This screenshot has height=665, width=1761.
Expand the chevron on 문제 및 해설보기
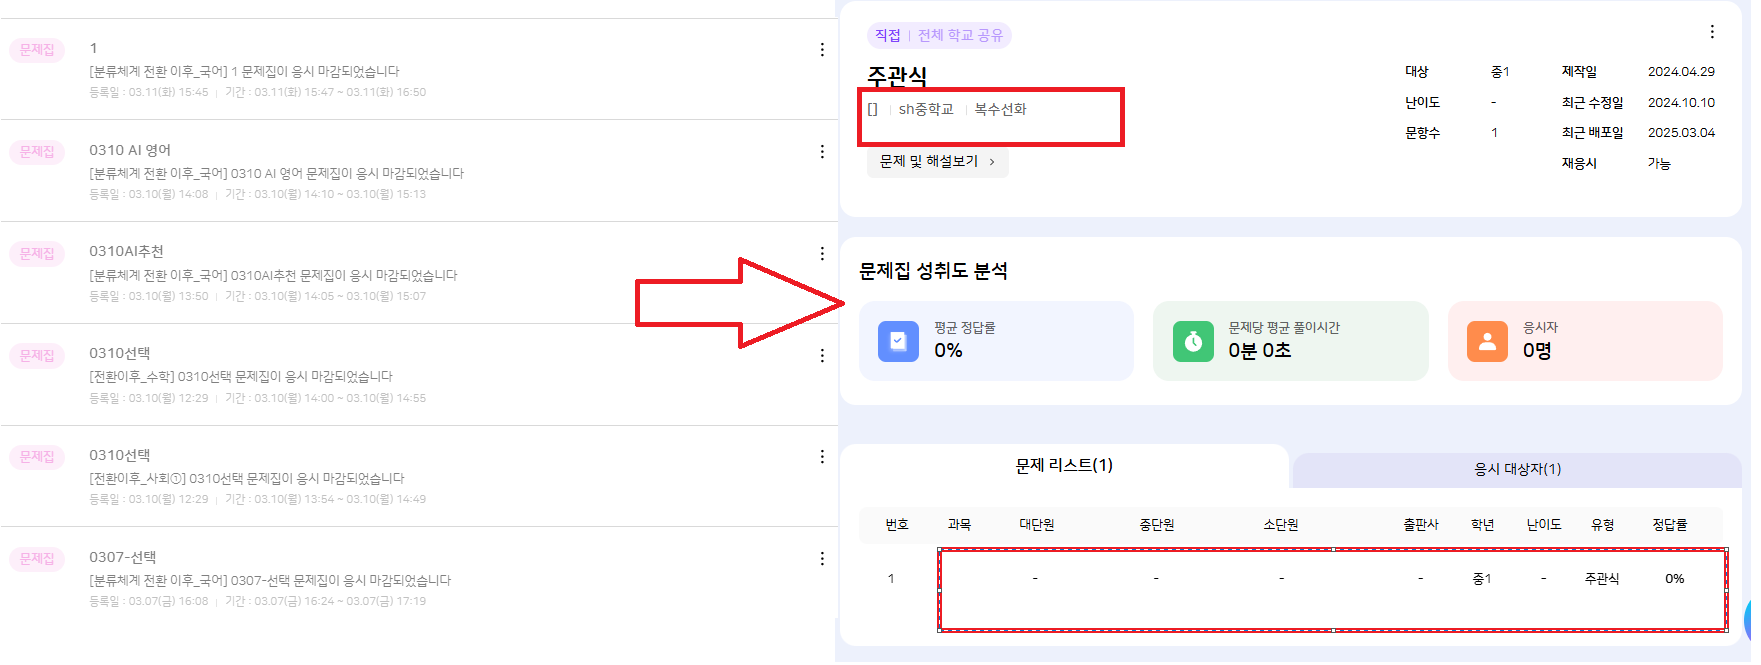pyautogui.click(x=992, y=162)
